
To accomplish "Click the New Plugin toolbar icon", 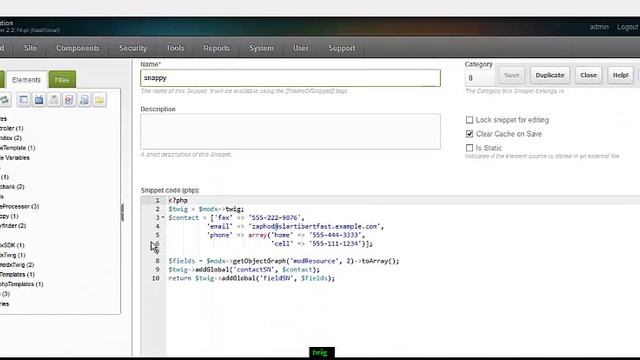I will pos(84,100).
